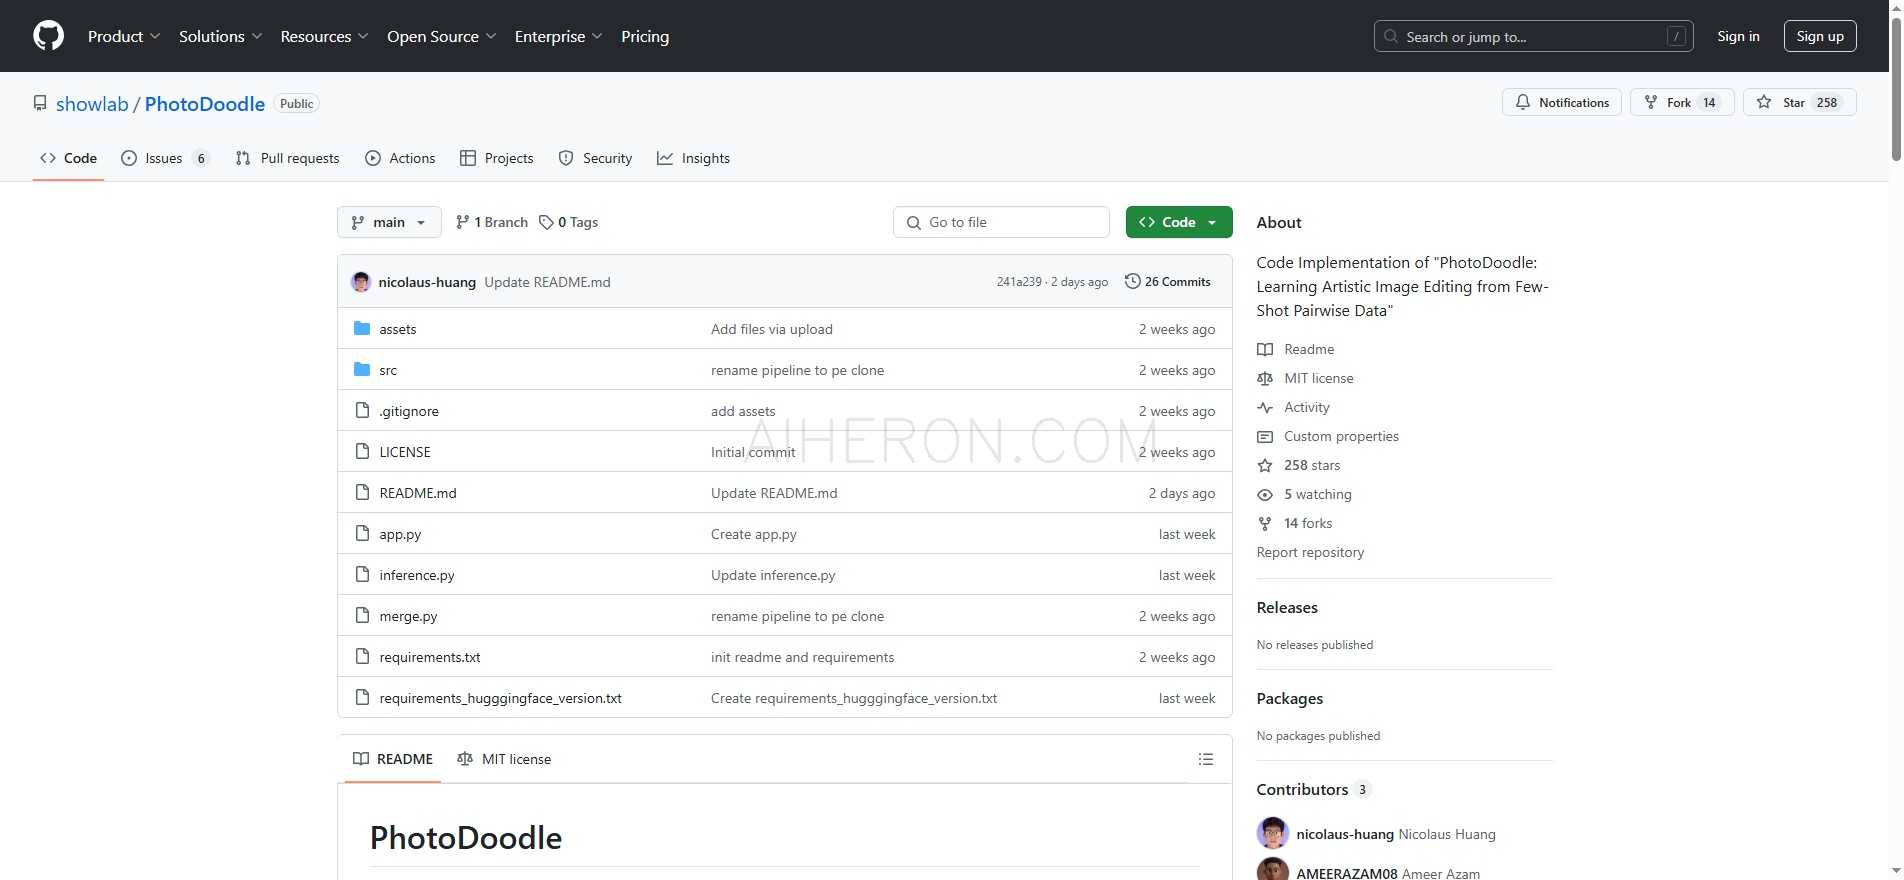Click the Sign up button
Image resolution: width=1904 pixels, height=880 pixels.
(x=1820, y=36)
